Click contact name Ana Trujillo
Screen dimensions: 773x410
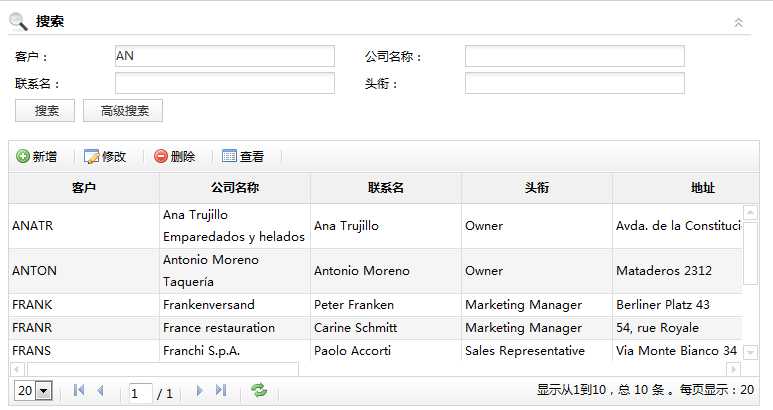point(346,226)
